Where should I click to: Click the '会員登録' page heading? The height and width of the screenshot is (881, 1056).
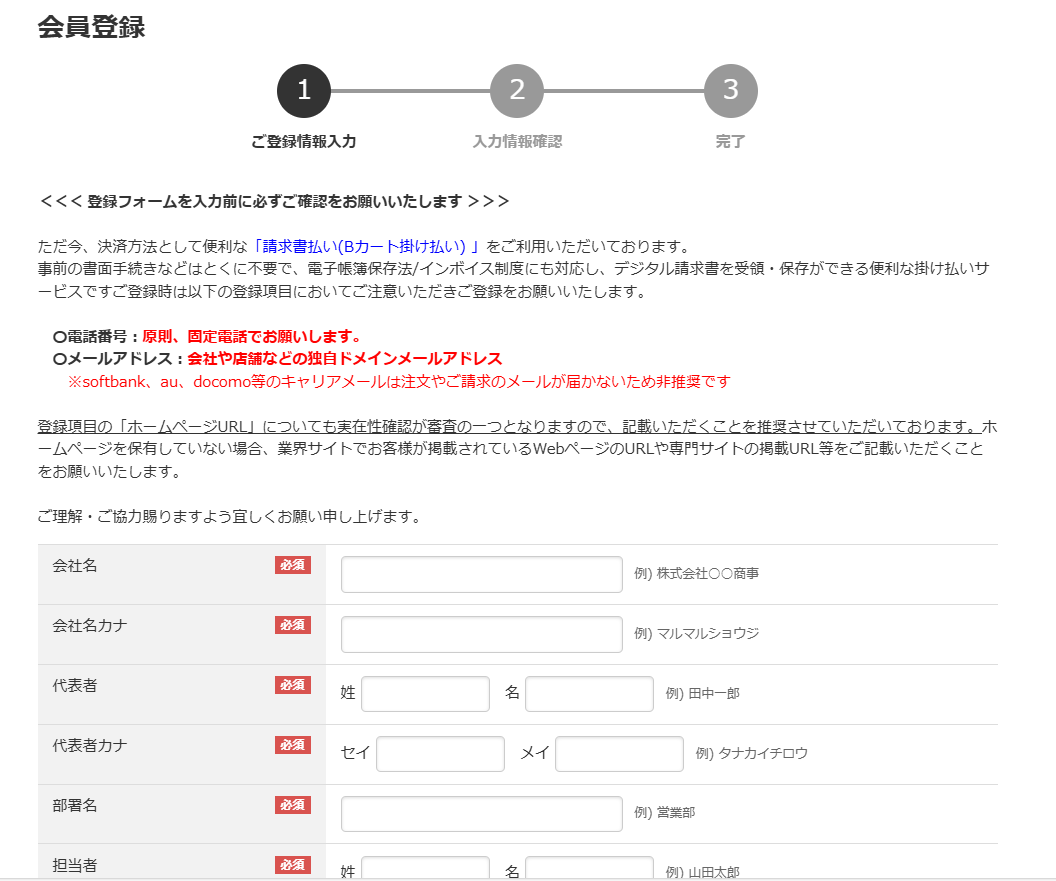point(92,27)
